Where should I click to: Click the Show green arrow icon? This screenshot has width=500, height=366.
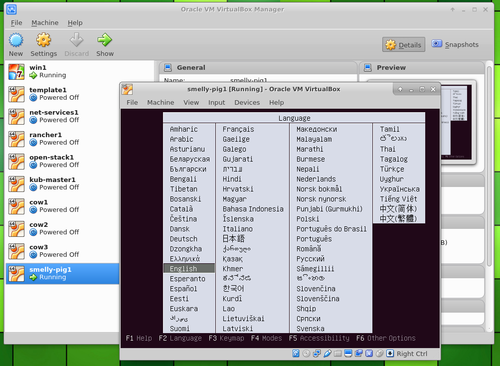pos(105,40)
